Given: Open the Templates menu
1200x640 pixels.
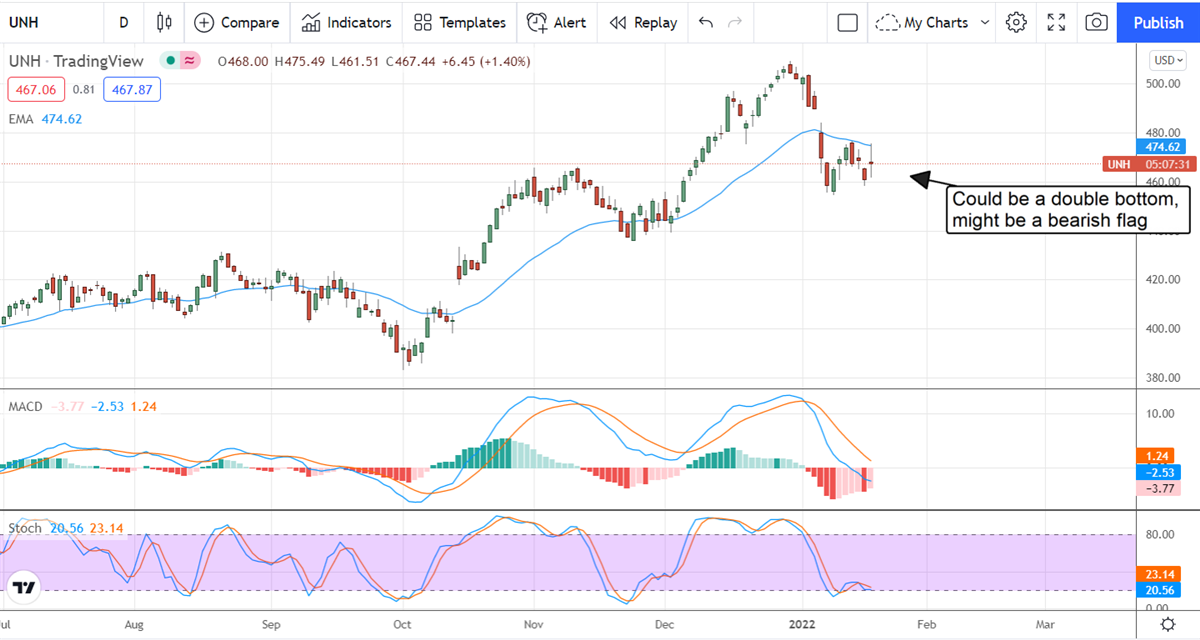Looking at the screenshot, I should (x=460, y=22).
